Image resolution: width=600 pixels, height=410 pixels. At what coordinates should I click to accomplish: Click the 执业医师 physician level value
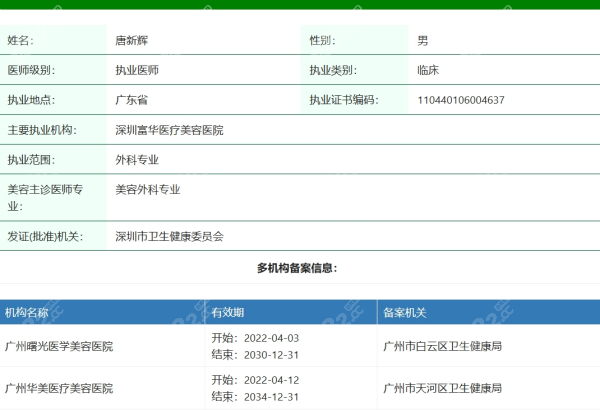(x=137, y=71)
